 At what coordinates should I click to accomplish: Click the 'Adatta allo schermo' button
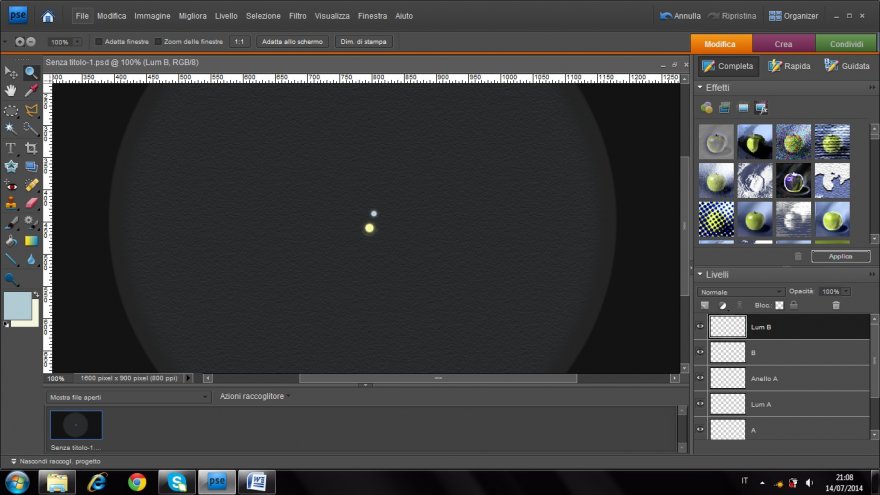293,42
